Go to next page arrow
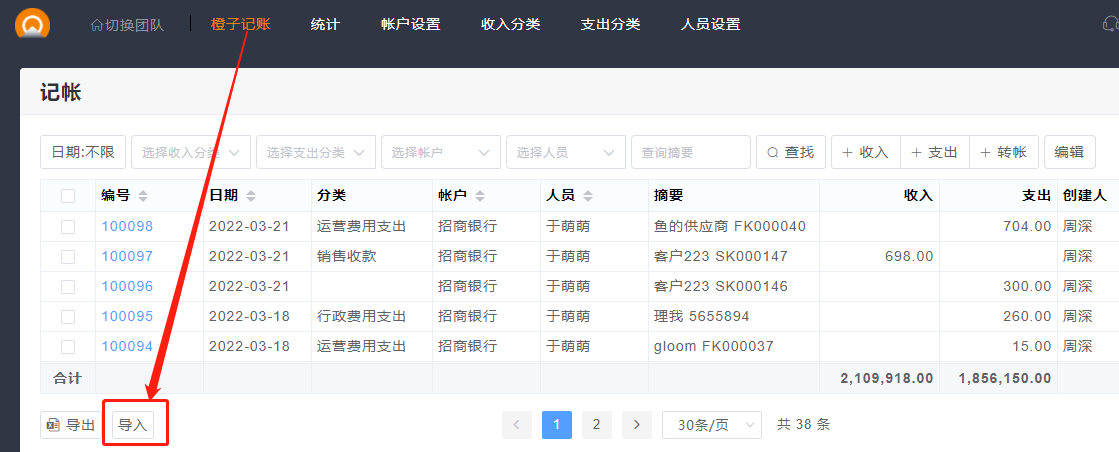 tap(637, 425)
